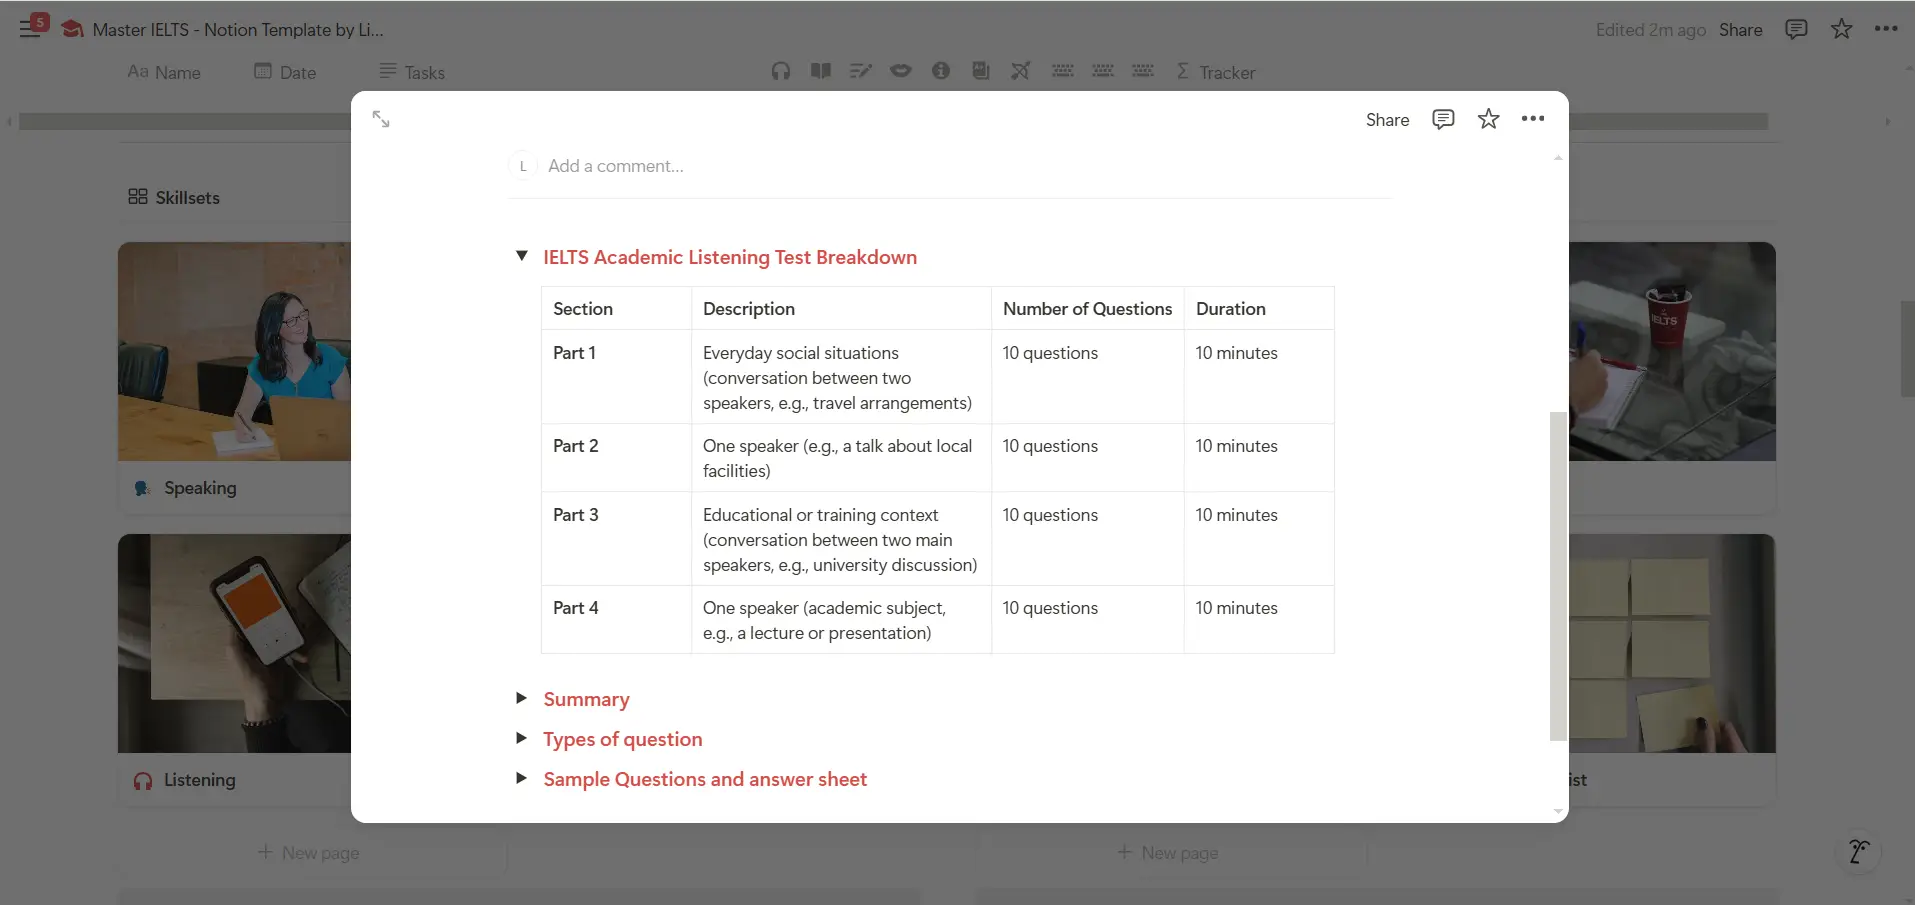The height and width of the screenshot is (905, 1915).
Task: Expand Sample Questions and answer sheet toggle
Action: pos(522,778)
